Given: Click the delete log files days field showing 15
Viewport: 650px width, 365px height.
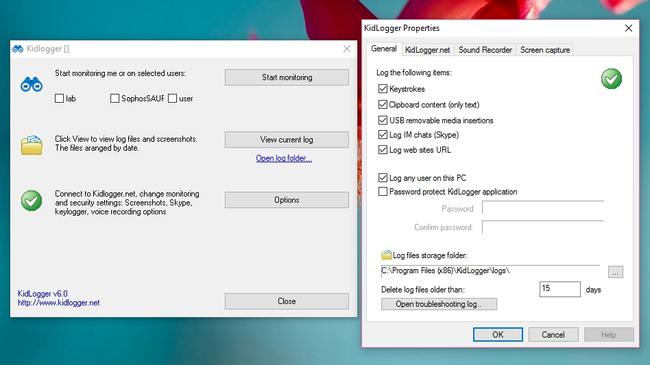Looking at the screenshot, I should (x=560, y=289).
